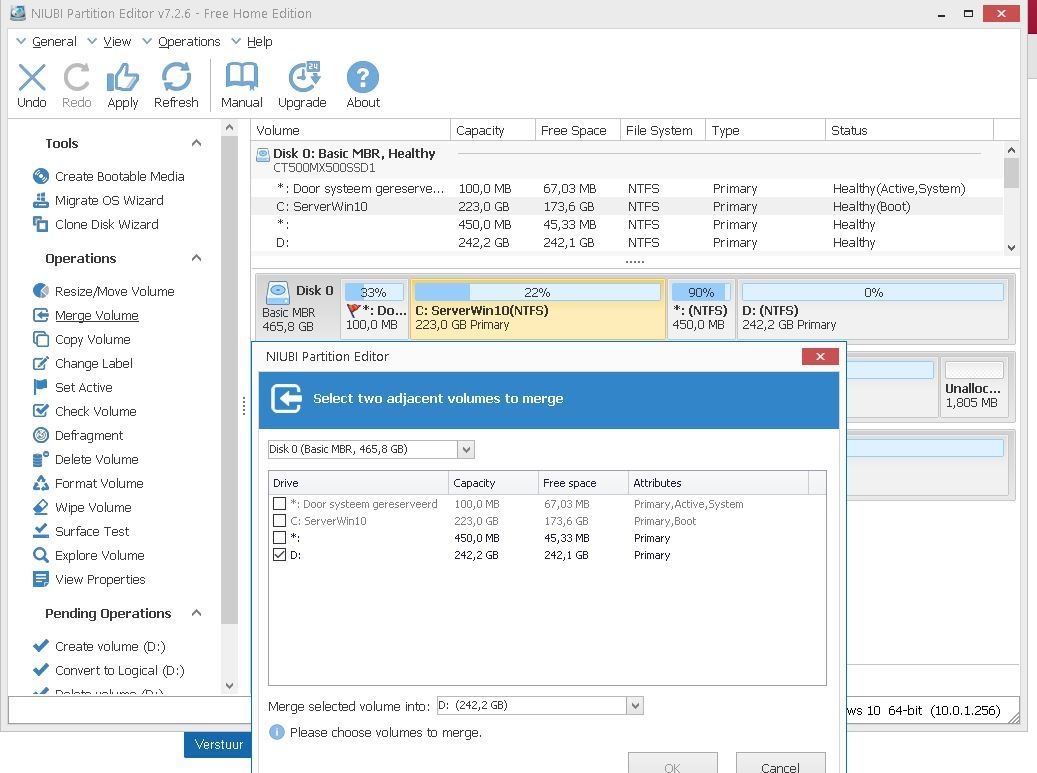
Task: Sort by Free Space column header
Action: (x=577, y=130)
